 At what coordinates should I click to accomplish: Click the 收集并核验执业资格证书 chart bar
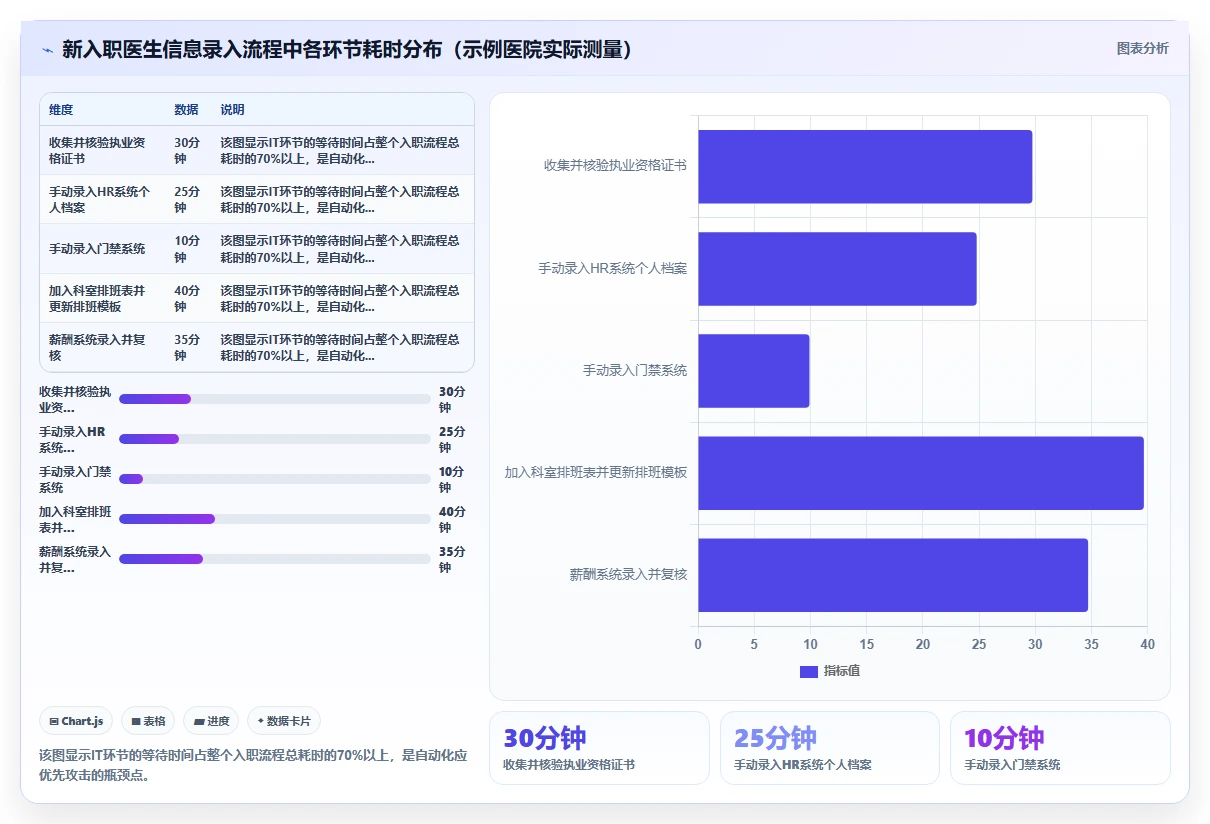tap(865, 166)
